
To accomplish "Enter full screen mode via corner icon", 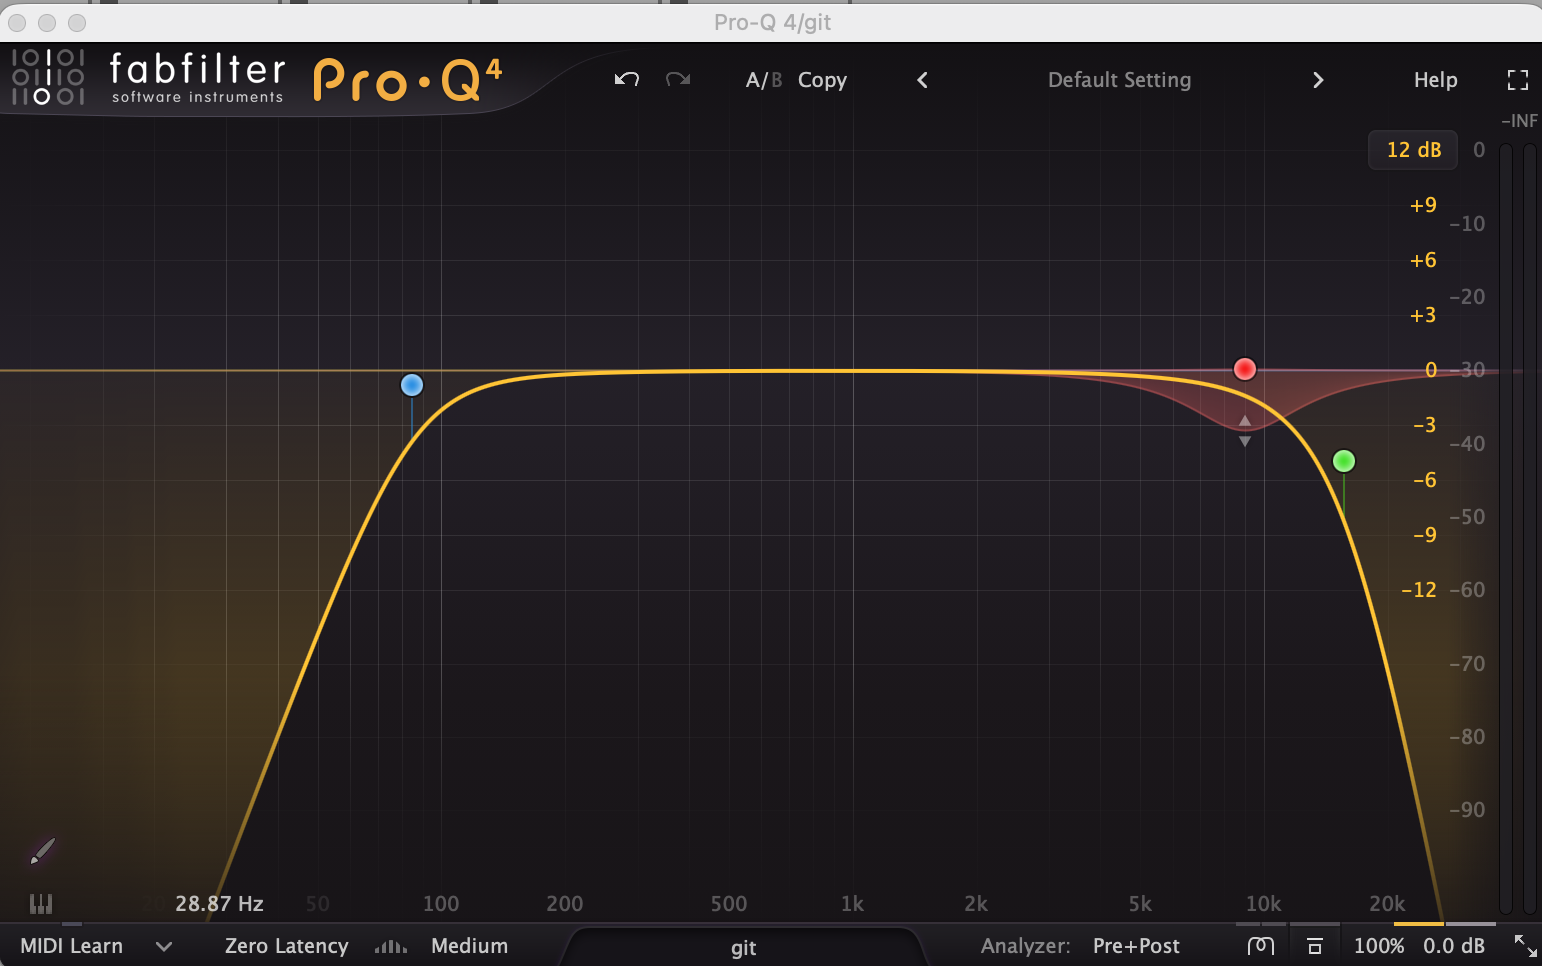I will click(1517, 80).
